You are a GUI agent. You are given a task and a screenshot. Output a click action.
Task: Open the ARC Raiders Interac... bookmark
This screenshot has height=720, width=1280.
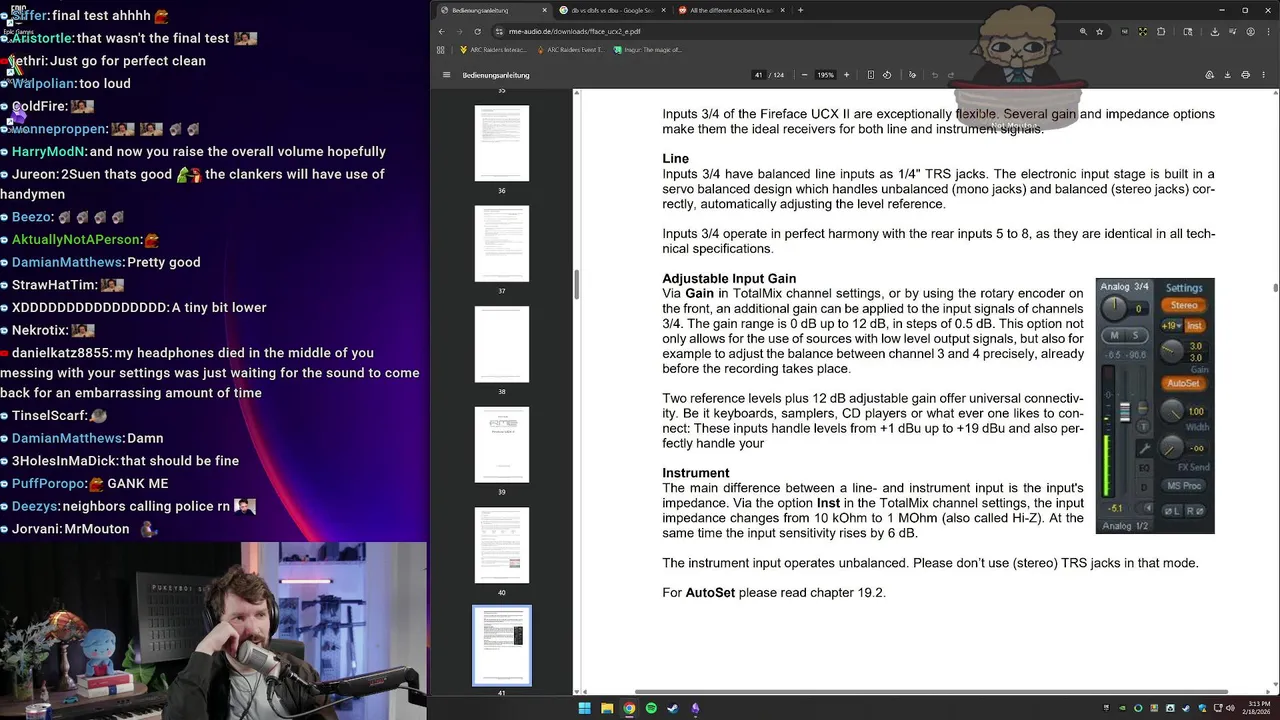(x=491, y=49)
